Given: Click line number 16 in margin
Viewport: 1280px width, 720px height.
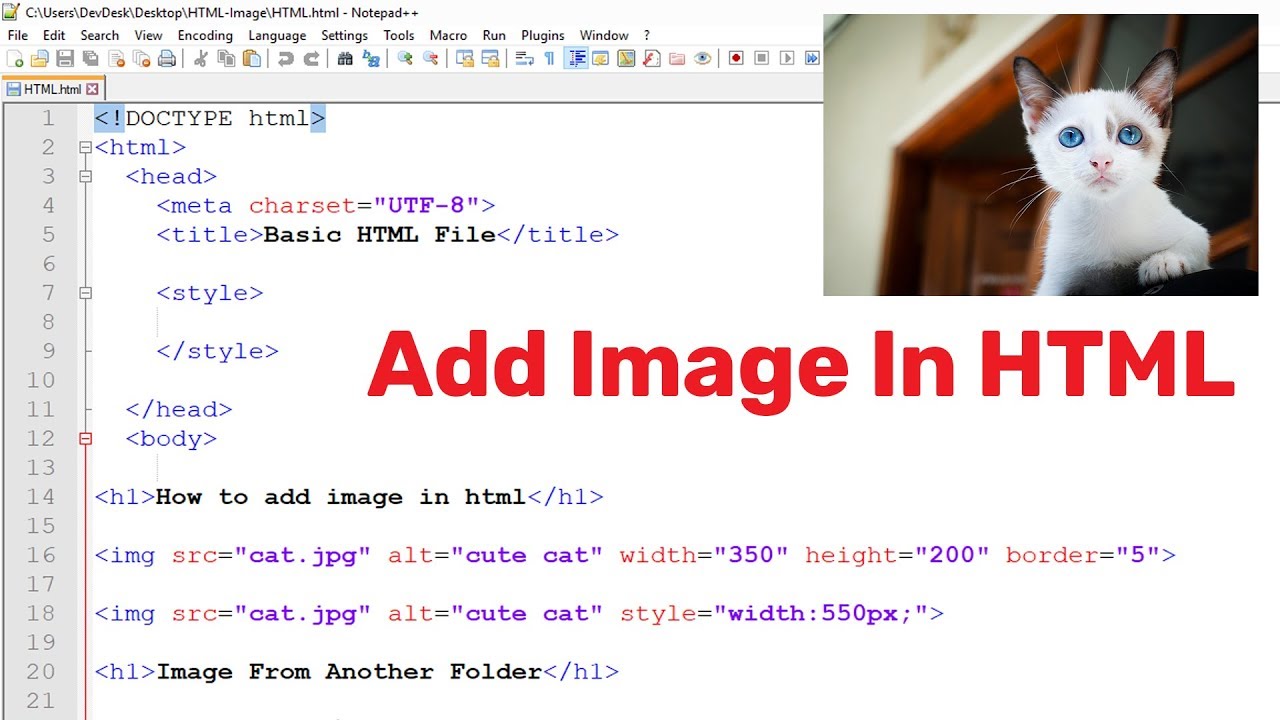Looking at the screenshot, I should point(42,555).
